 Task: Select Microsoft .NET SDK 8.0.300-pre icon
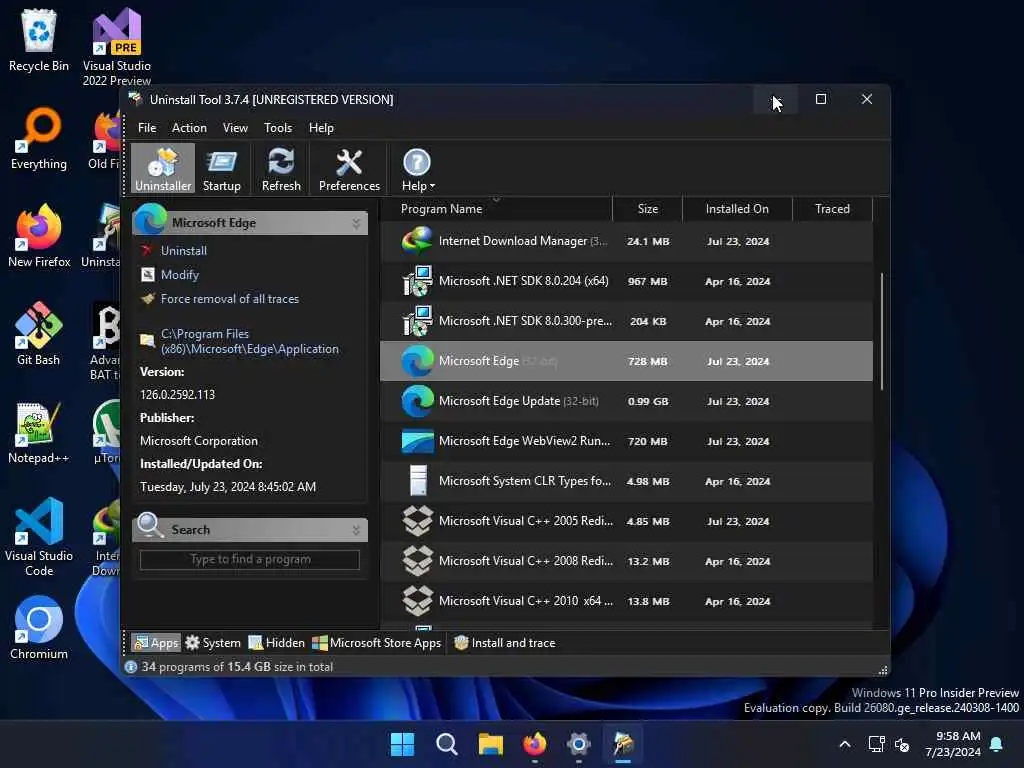417,321
